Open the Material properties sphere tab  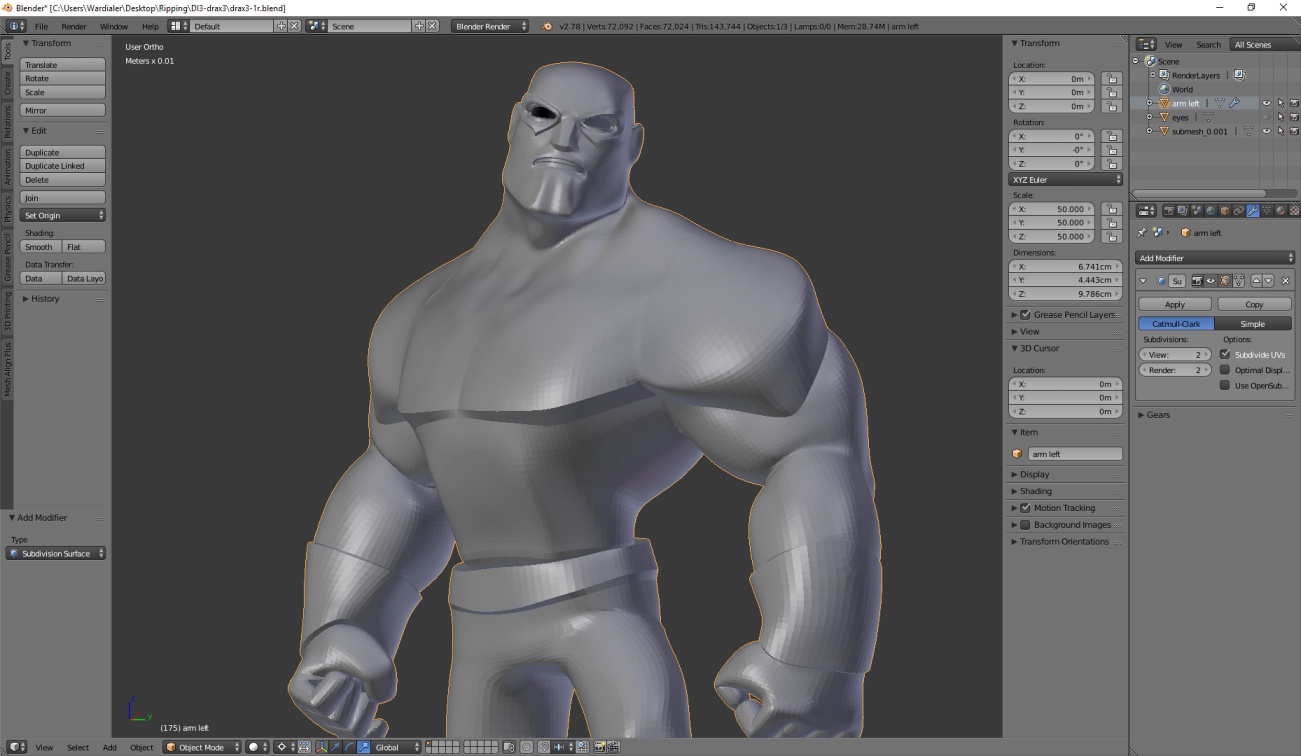click(1281, 211)
